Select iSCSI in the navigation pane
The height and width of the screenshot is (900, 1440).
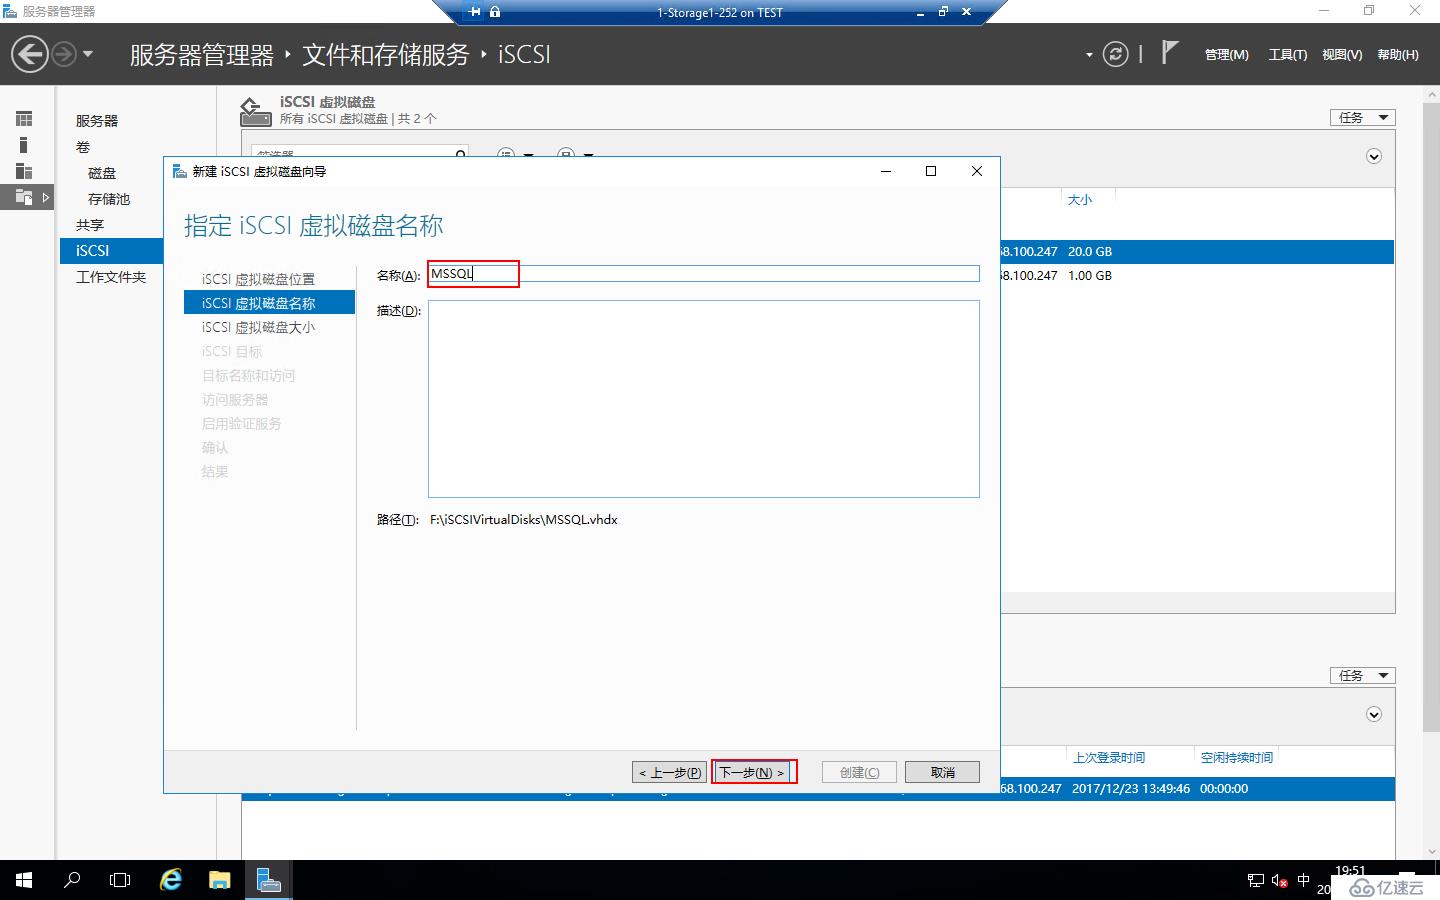111,251
